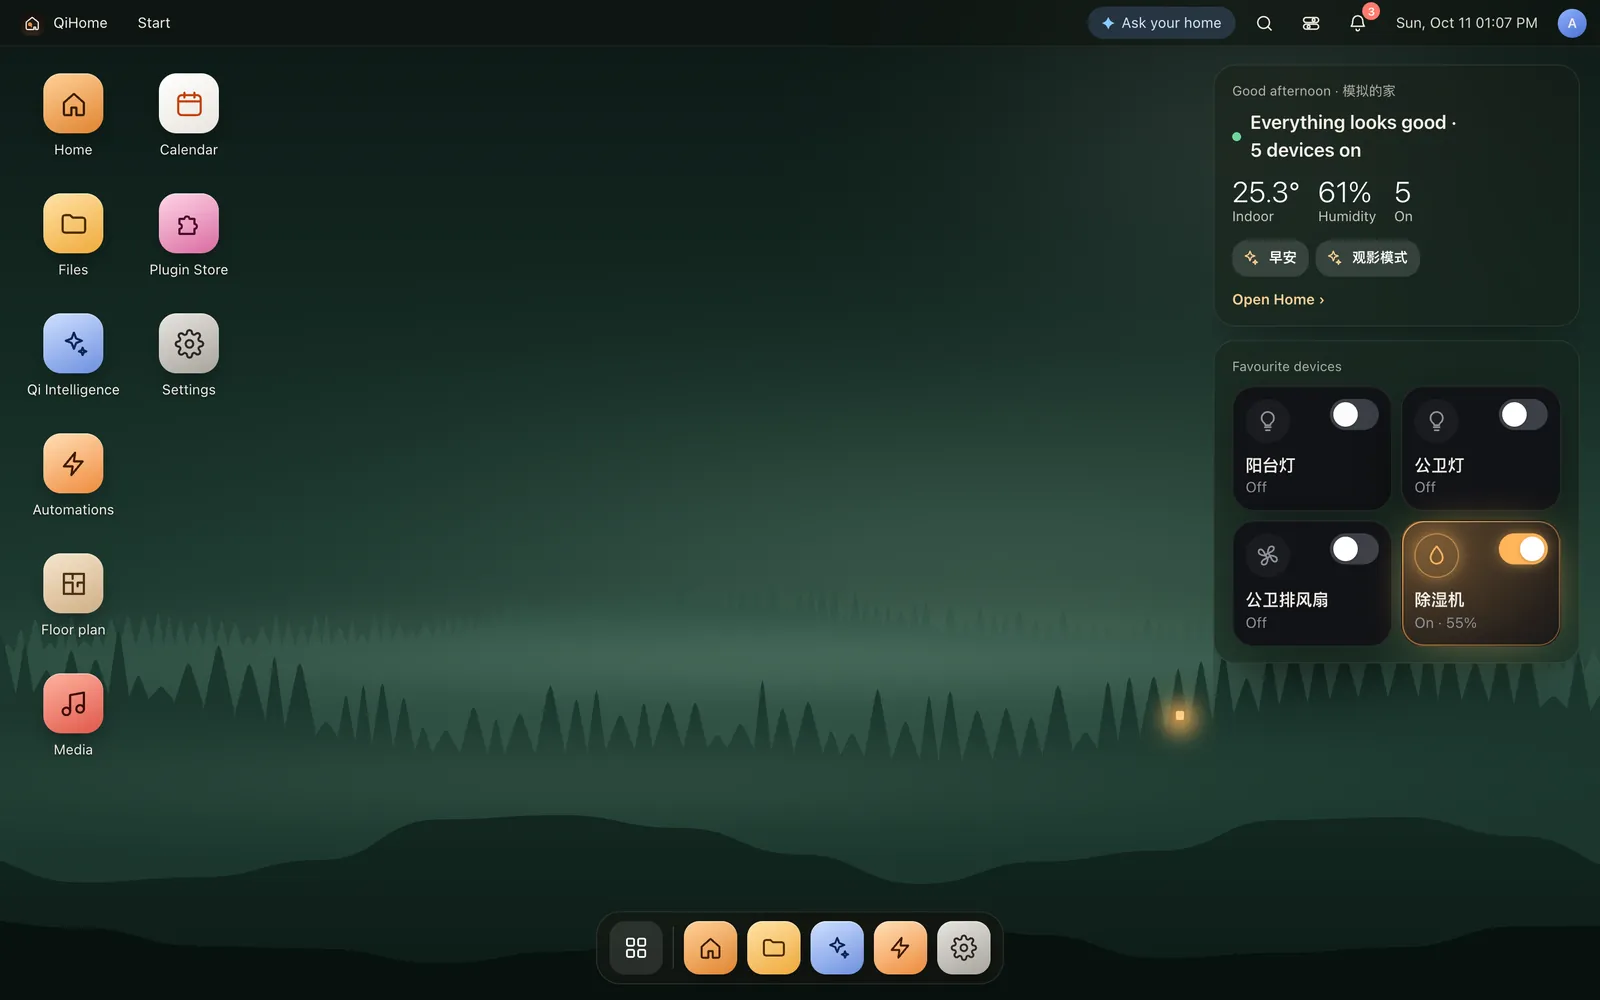Open the Files desktop icon
The width and height of the screenshot is (1600, 1000).
click(x=73, y=224)
